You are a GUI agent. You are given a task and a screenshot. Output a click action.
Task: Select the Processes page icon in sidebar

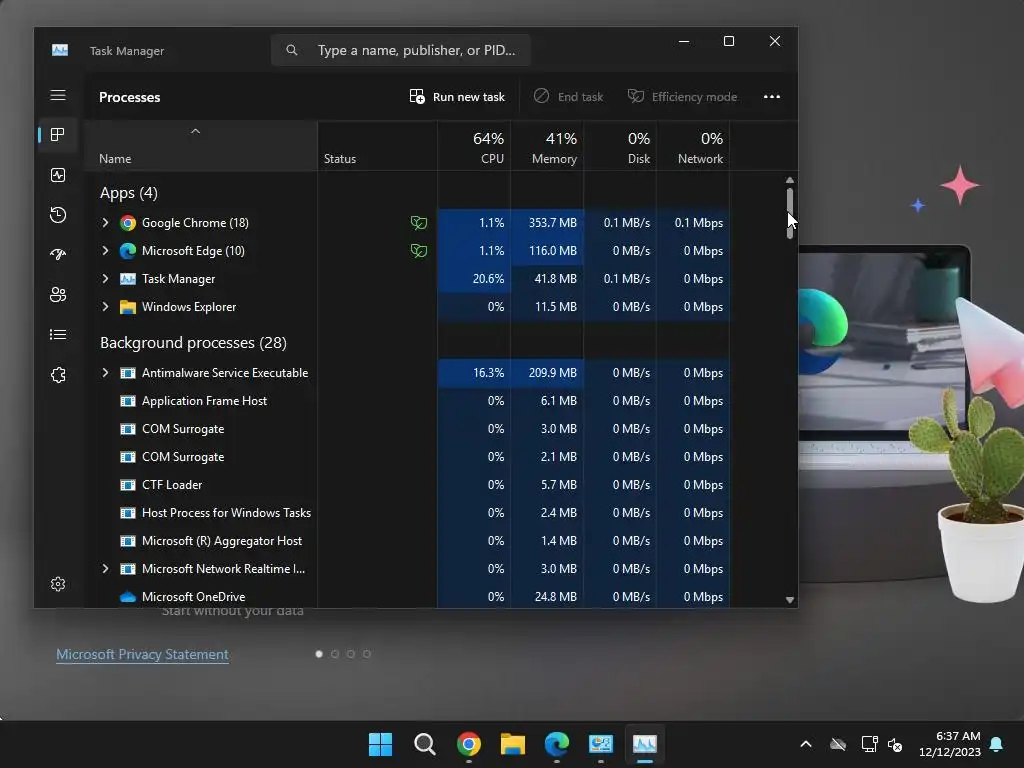[x=58, y=135]
